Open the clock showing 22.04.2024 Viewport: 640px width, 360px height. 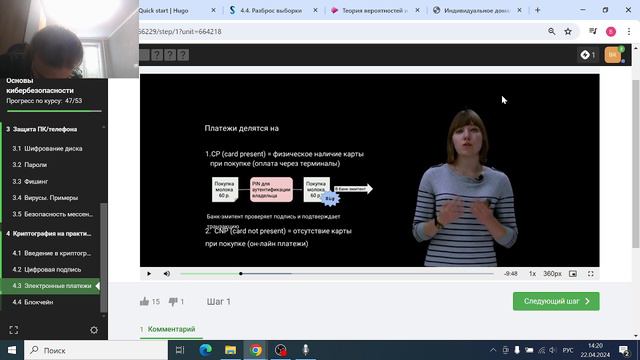pos(595,350)
